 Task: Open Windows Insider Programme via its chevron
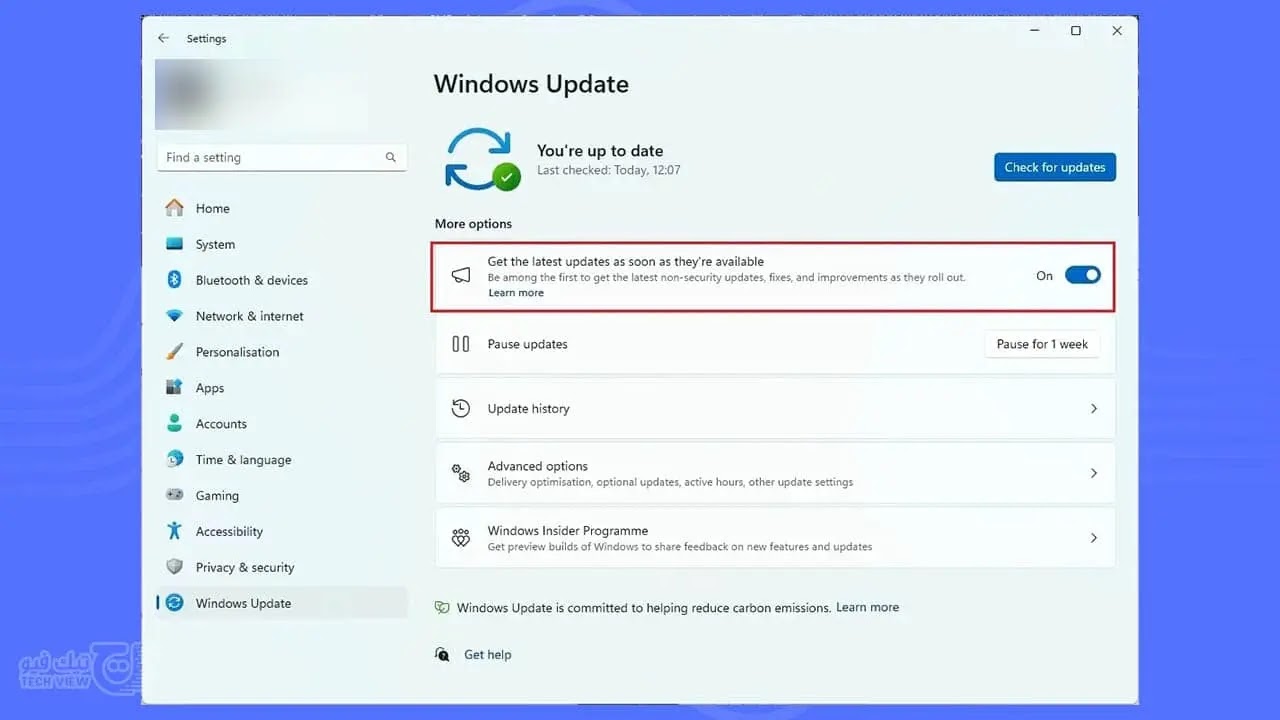(x=1094, y=538)
